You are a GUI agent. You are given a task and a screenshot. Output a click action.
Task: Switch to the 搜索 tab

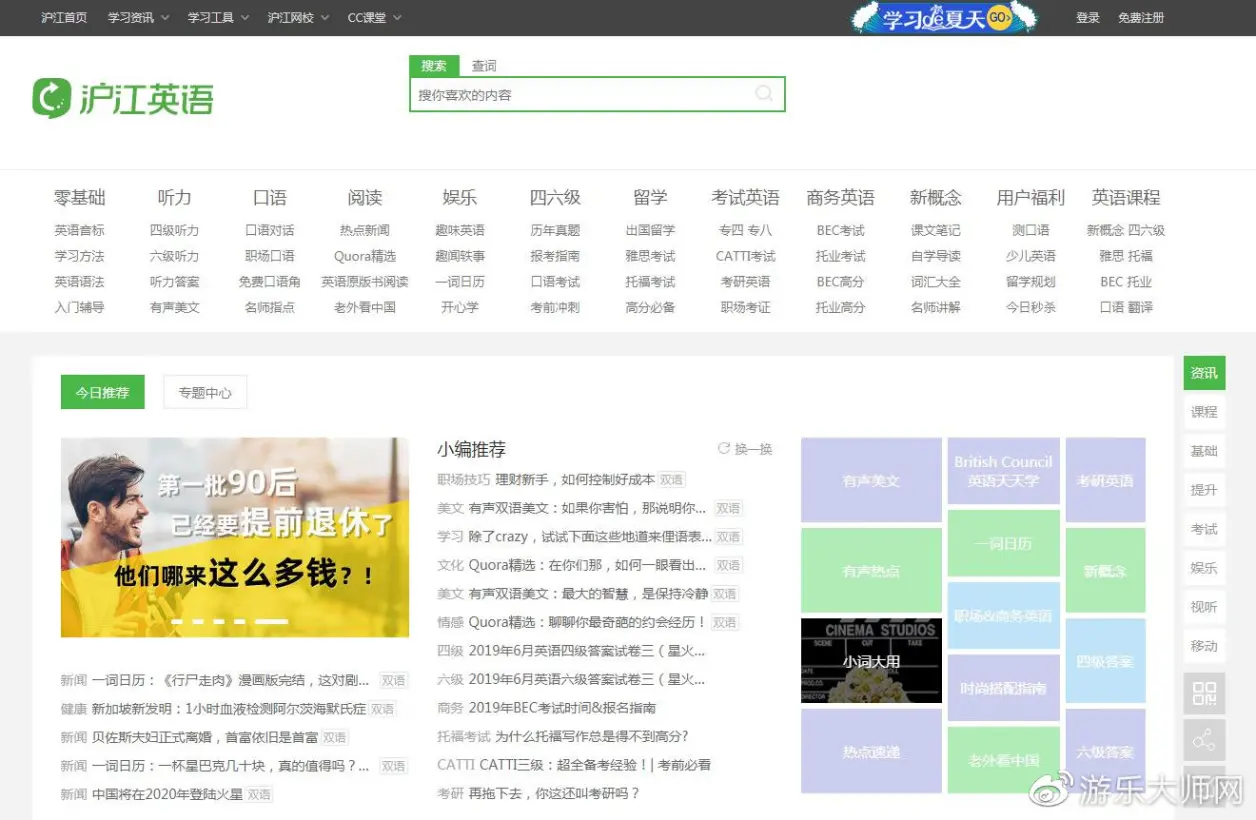tap(434, 66)
